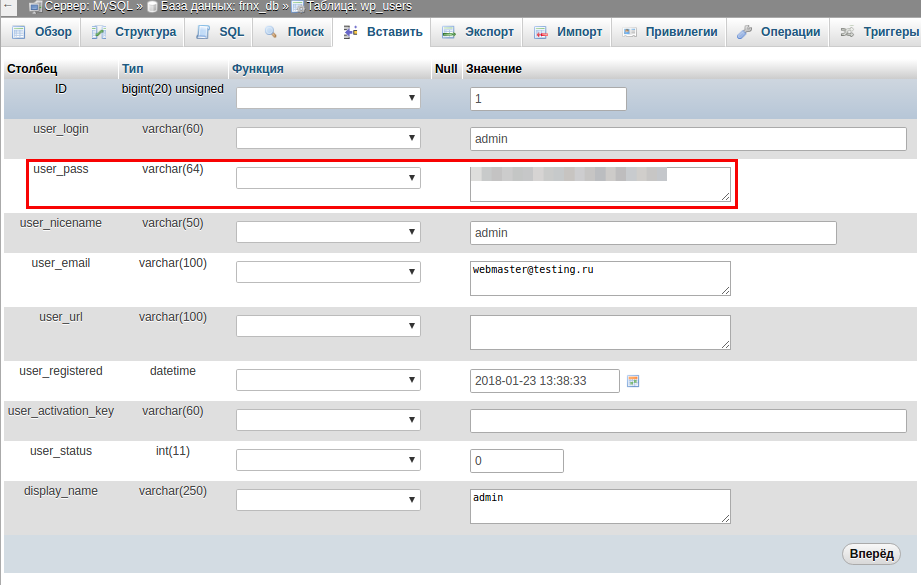Click the Сервер: MySQL breadcrumb link
Screen dimensions: 921x585
pos(89,6)
